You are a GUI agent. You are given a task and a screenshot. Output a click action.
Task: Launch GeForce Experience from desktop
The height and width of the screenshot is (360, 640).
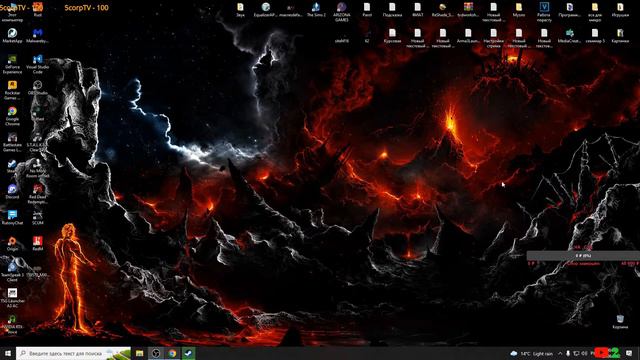click(x=12, y=64)
